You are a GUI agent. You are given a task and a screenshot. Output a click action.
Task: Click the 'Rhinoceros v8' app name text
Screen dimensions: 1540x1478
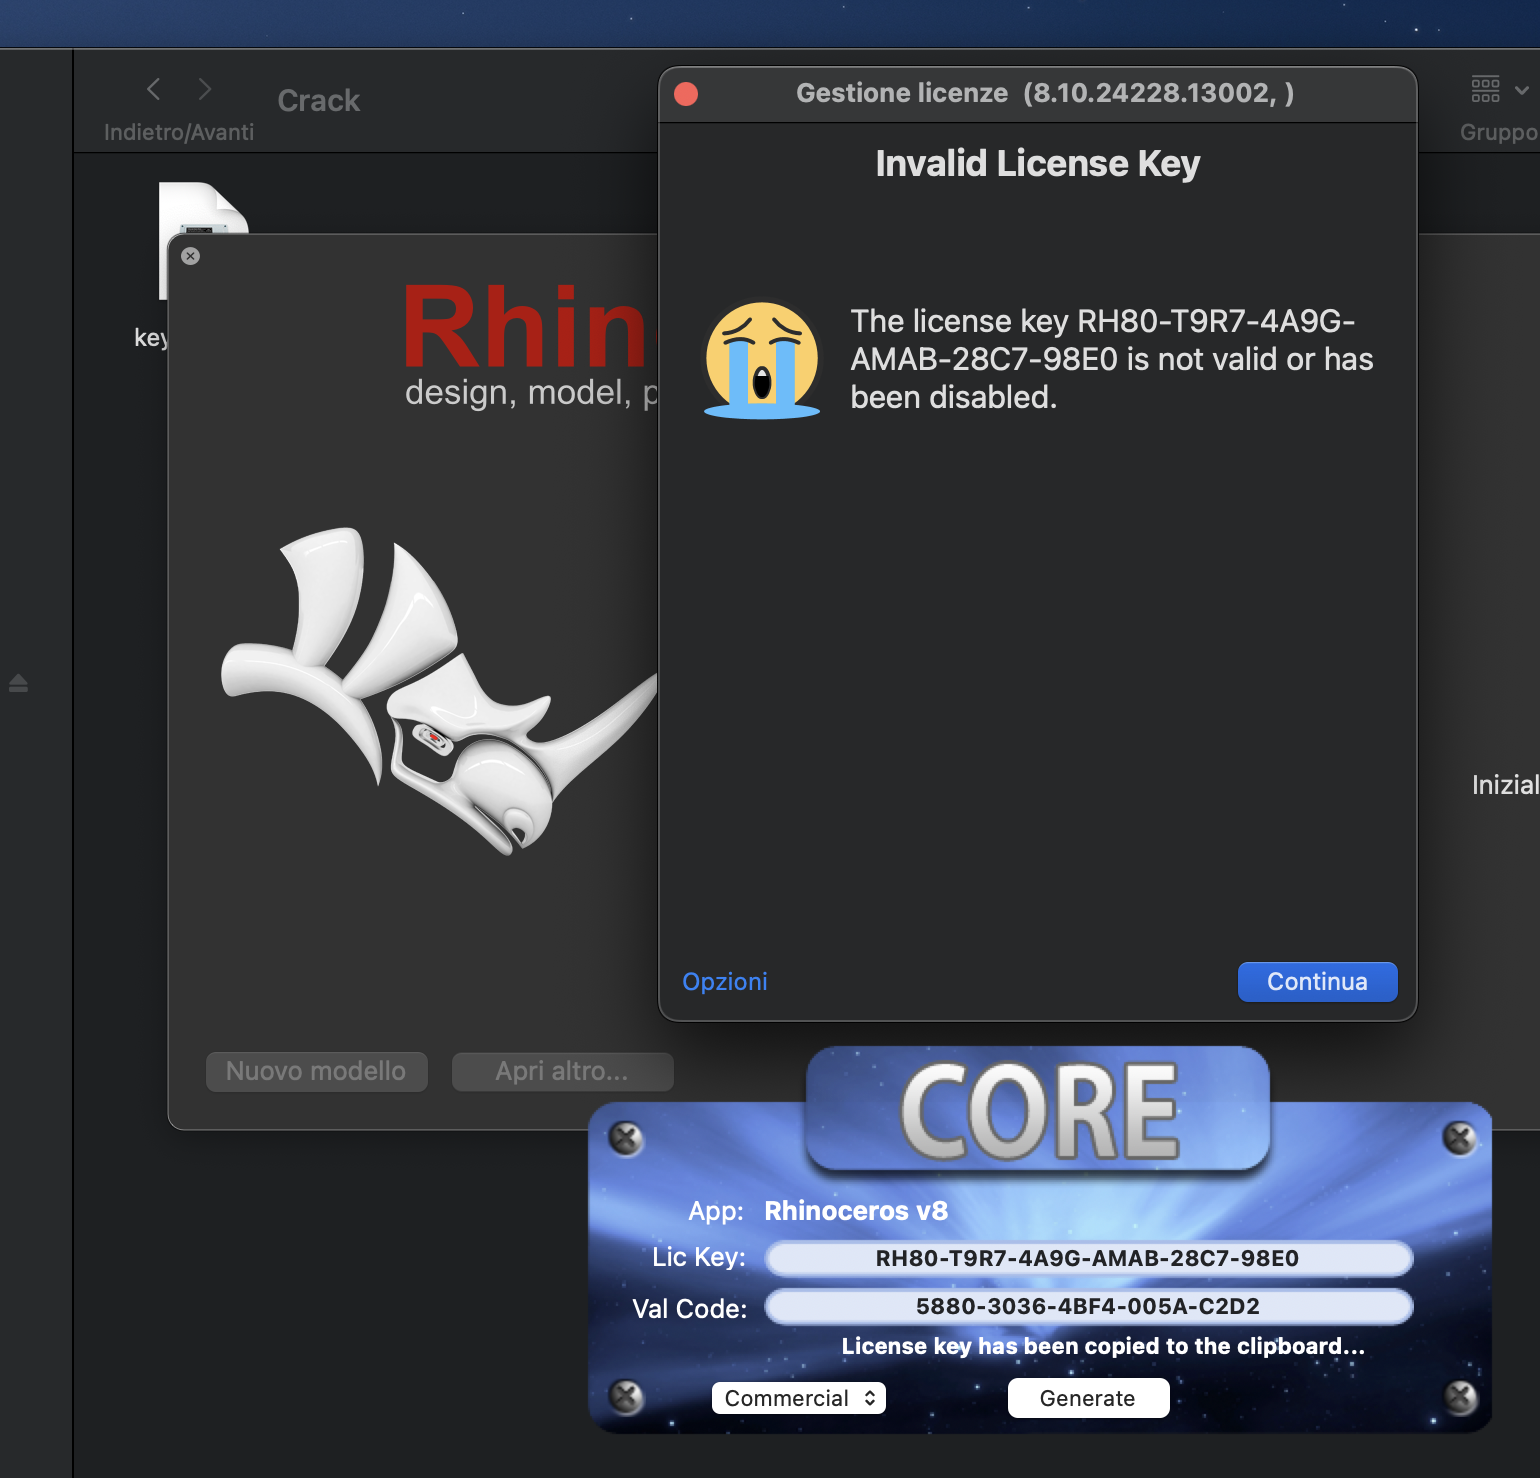[856, 1211]
